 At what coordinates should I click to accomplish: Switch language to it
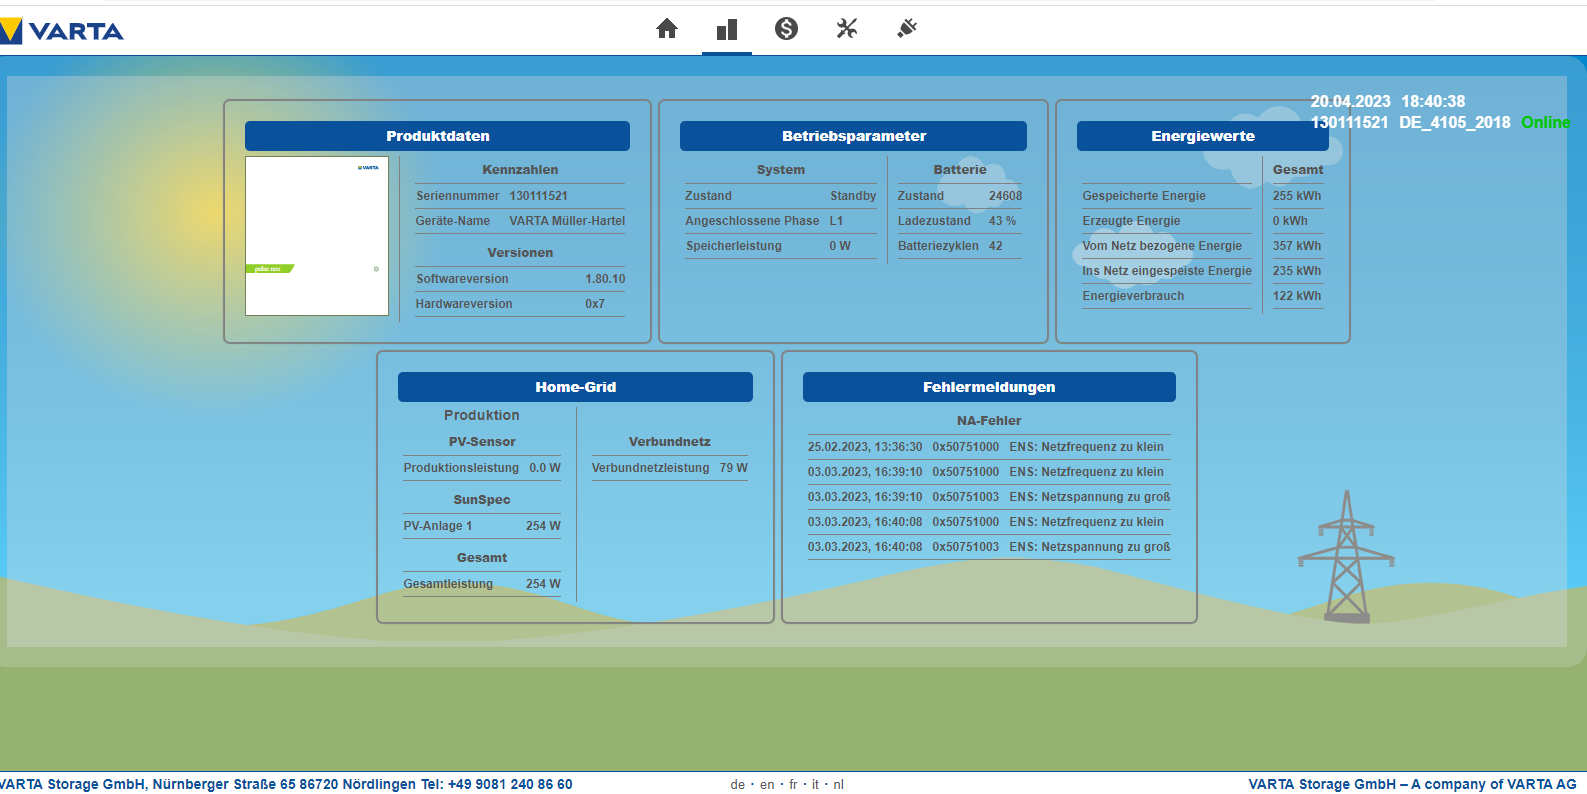click(x=815, y=785)
